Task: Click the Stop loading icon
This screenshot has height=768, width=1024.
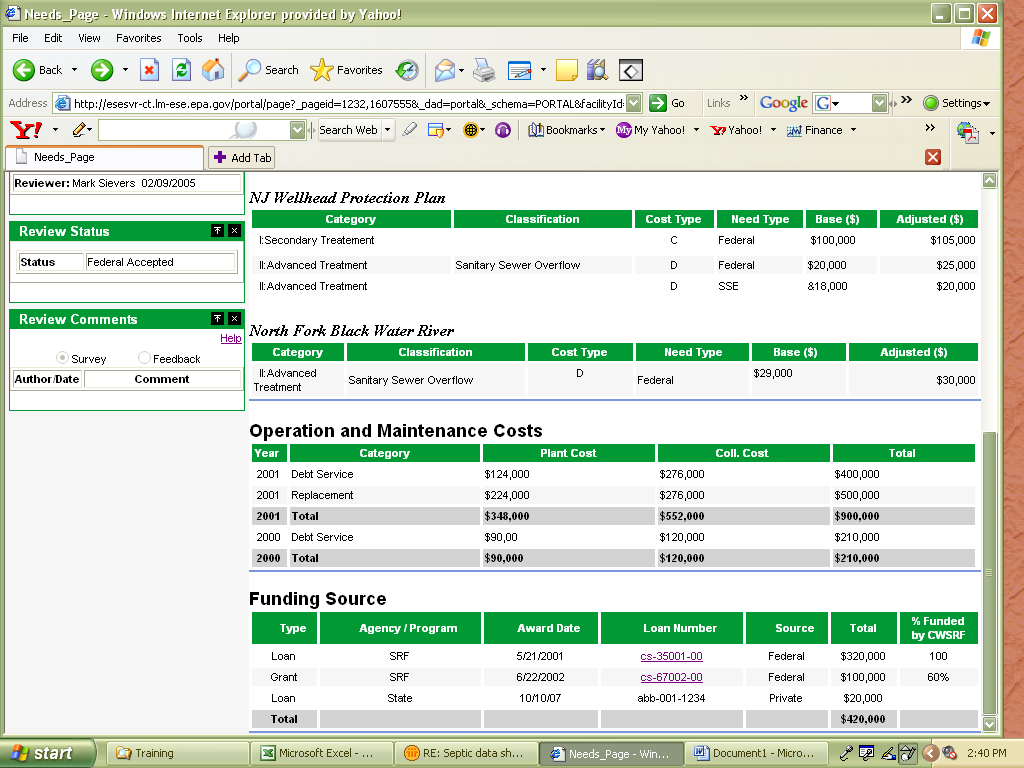Action: (150, 70)
